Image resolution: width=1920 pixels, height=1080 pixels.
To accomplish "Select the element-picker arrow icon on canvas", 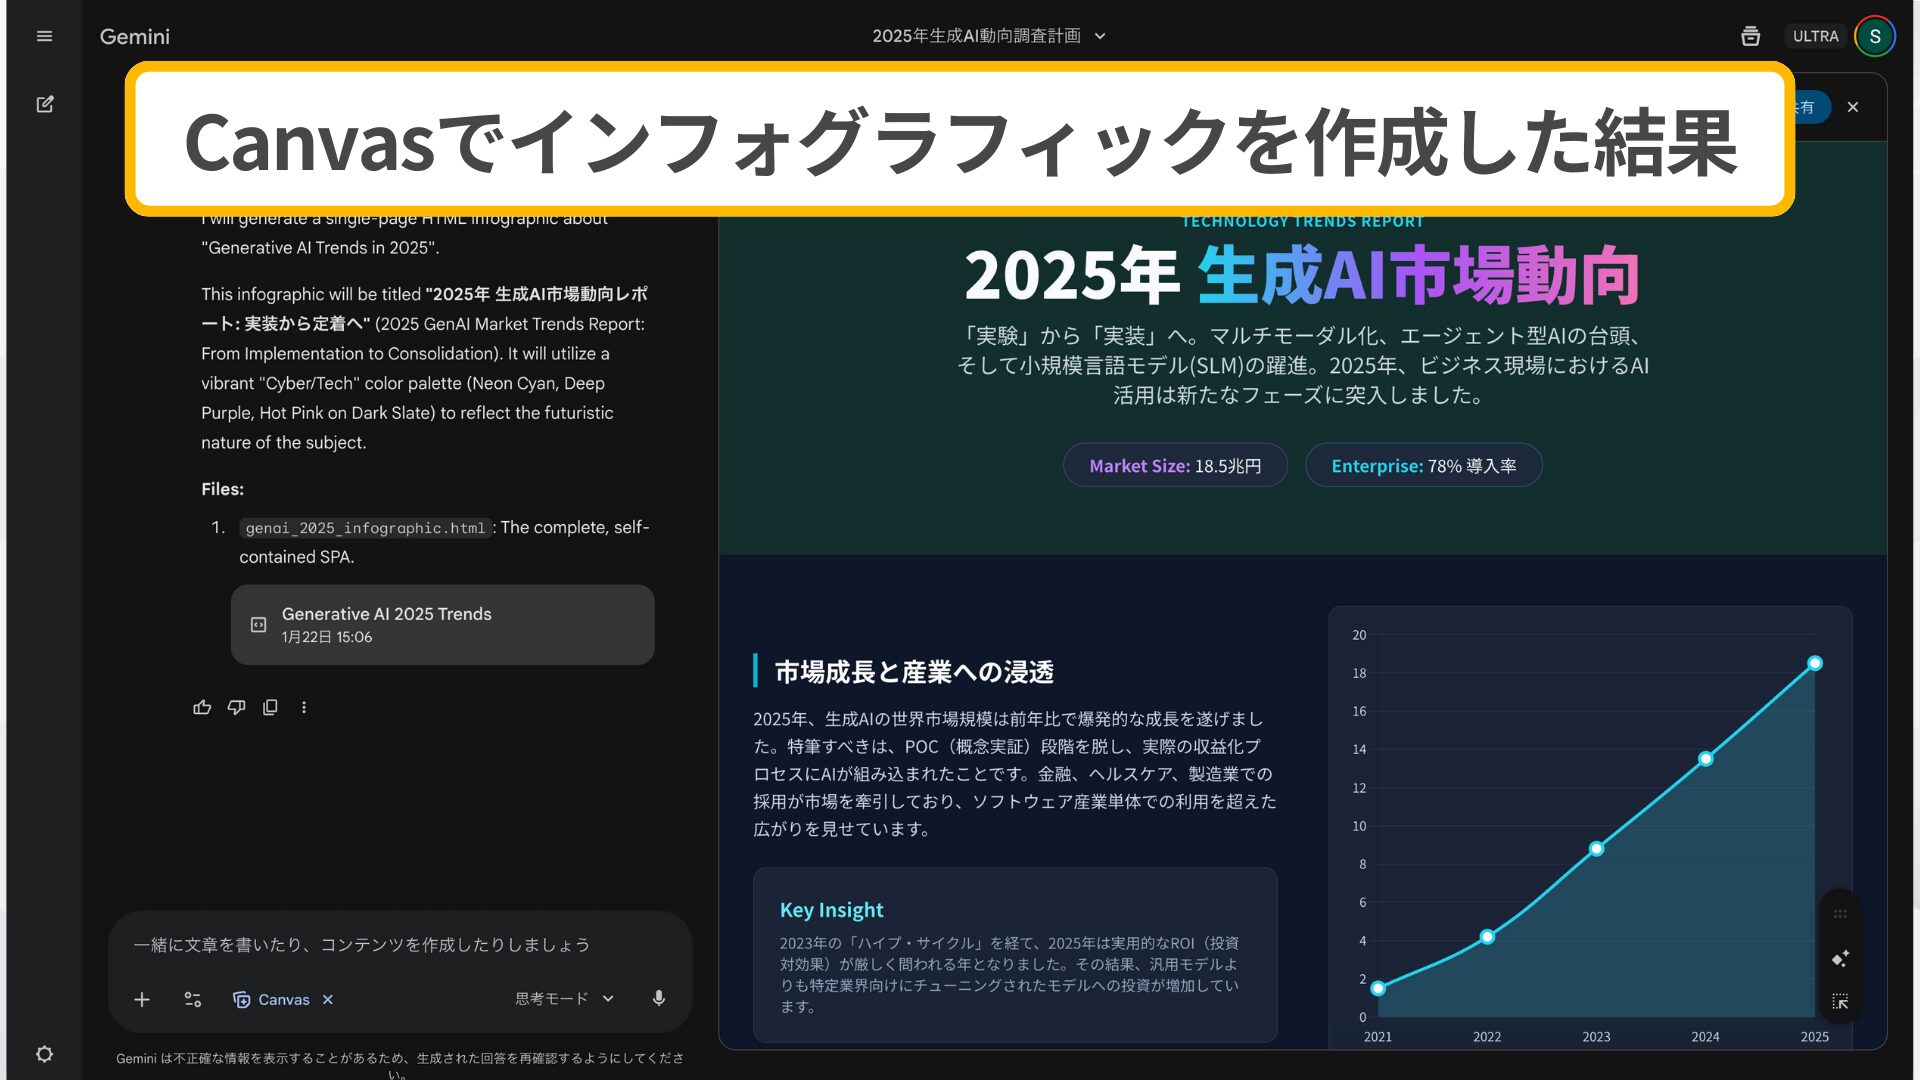I will pyautogui.click(x=1840, y=1001).
